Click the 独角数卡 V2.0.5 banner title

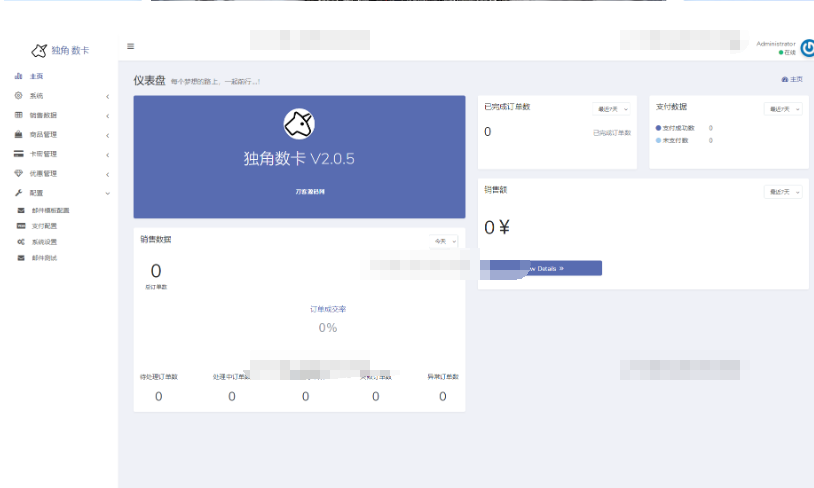point(299,158)
